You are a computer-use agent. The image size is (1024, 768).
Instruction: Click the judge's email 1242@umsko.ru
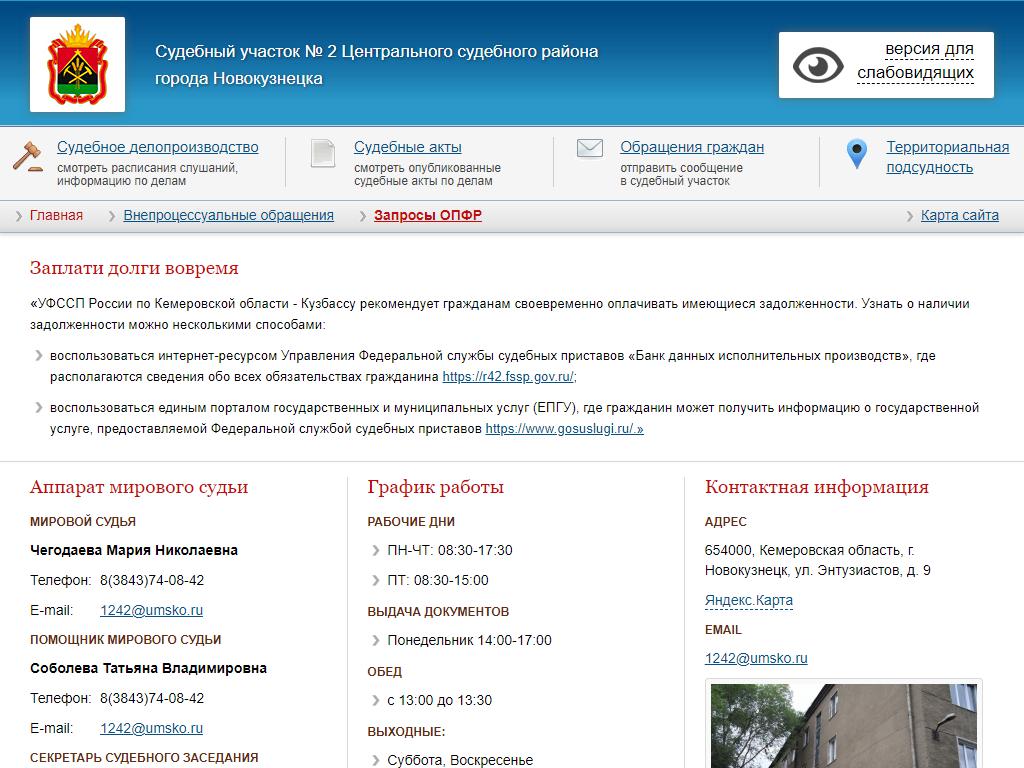point(151,610)
